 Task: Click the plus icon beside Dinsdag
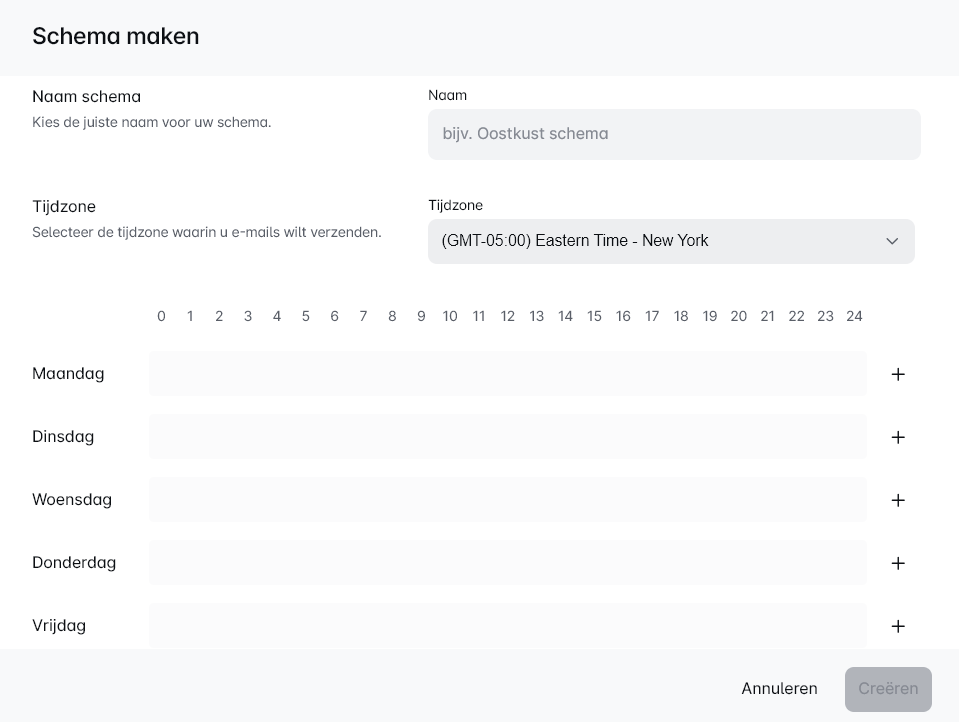coord(897,437)
